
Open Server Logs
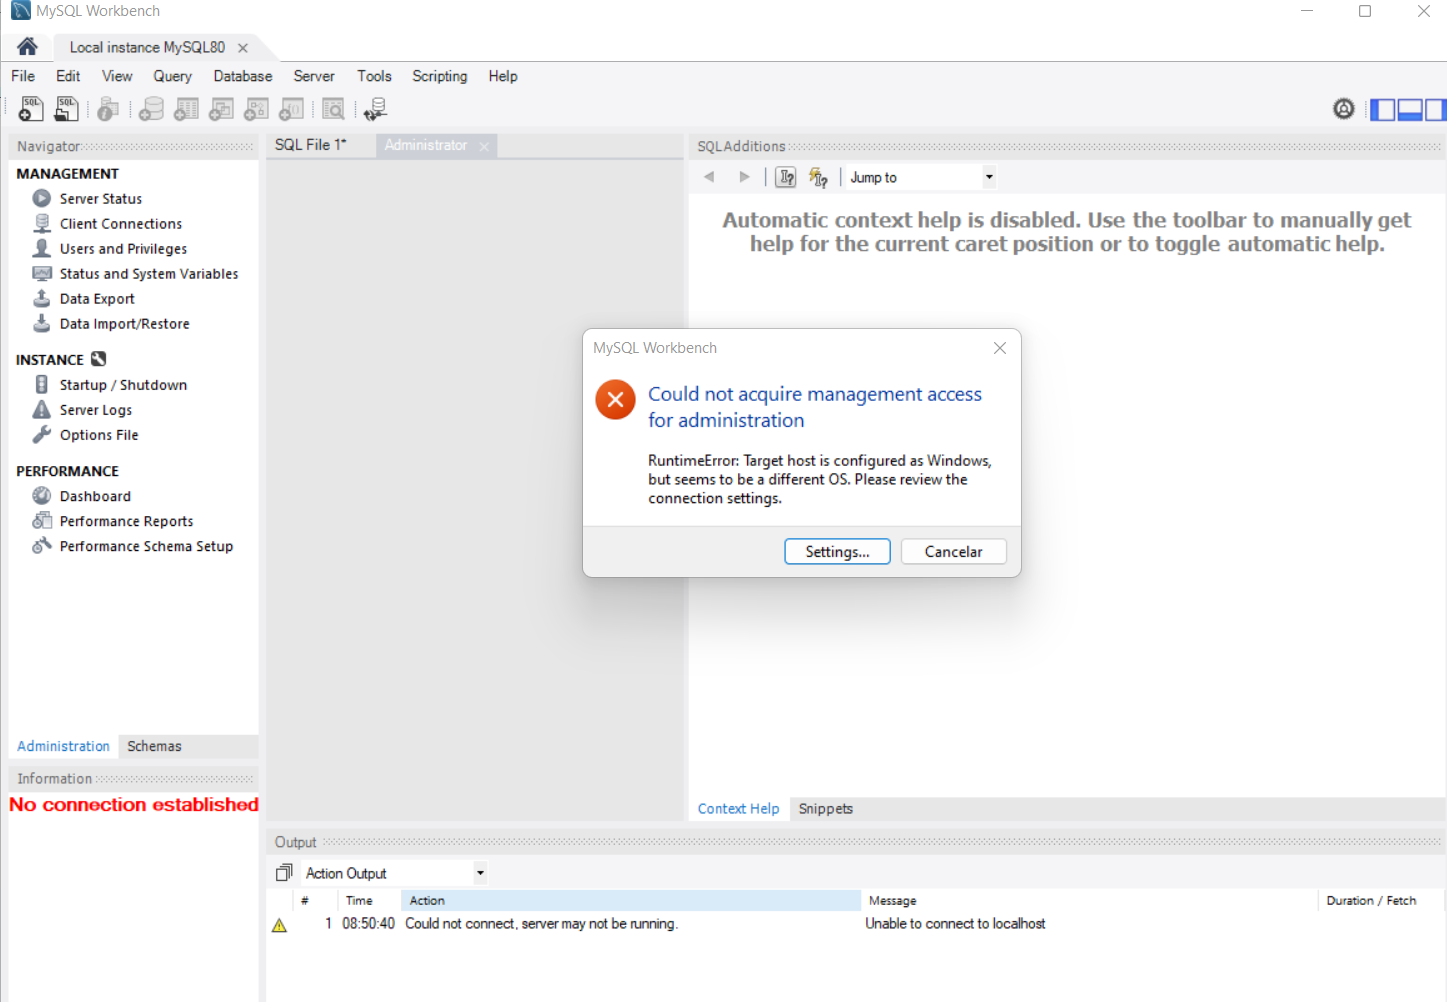coord(95,410)
